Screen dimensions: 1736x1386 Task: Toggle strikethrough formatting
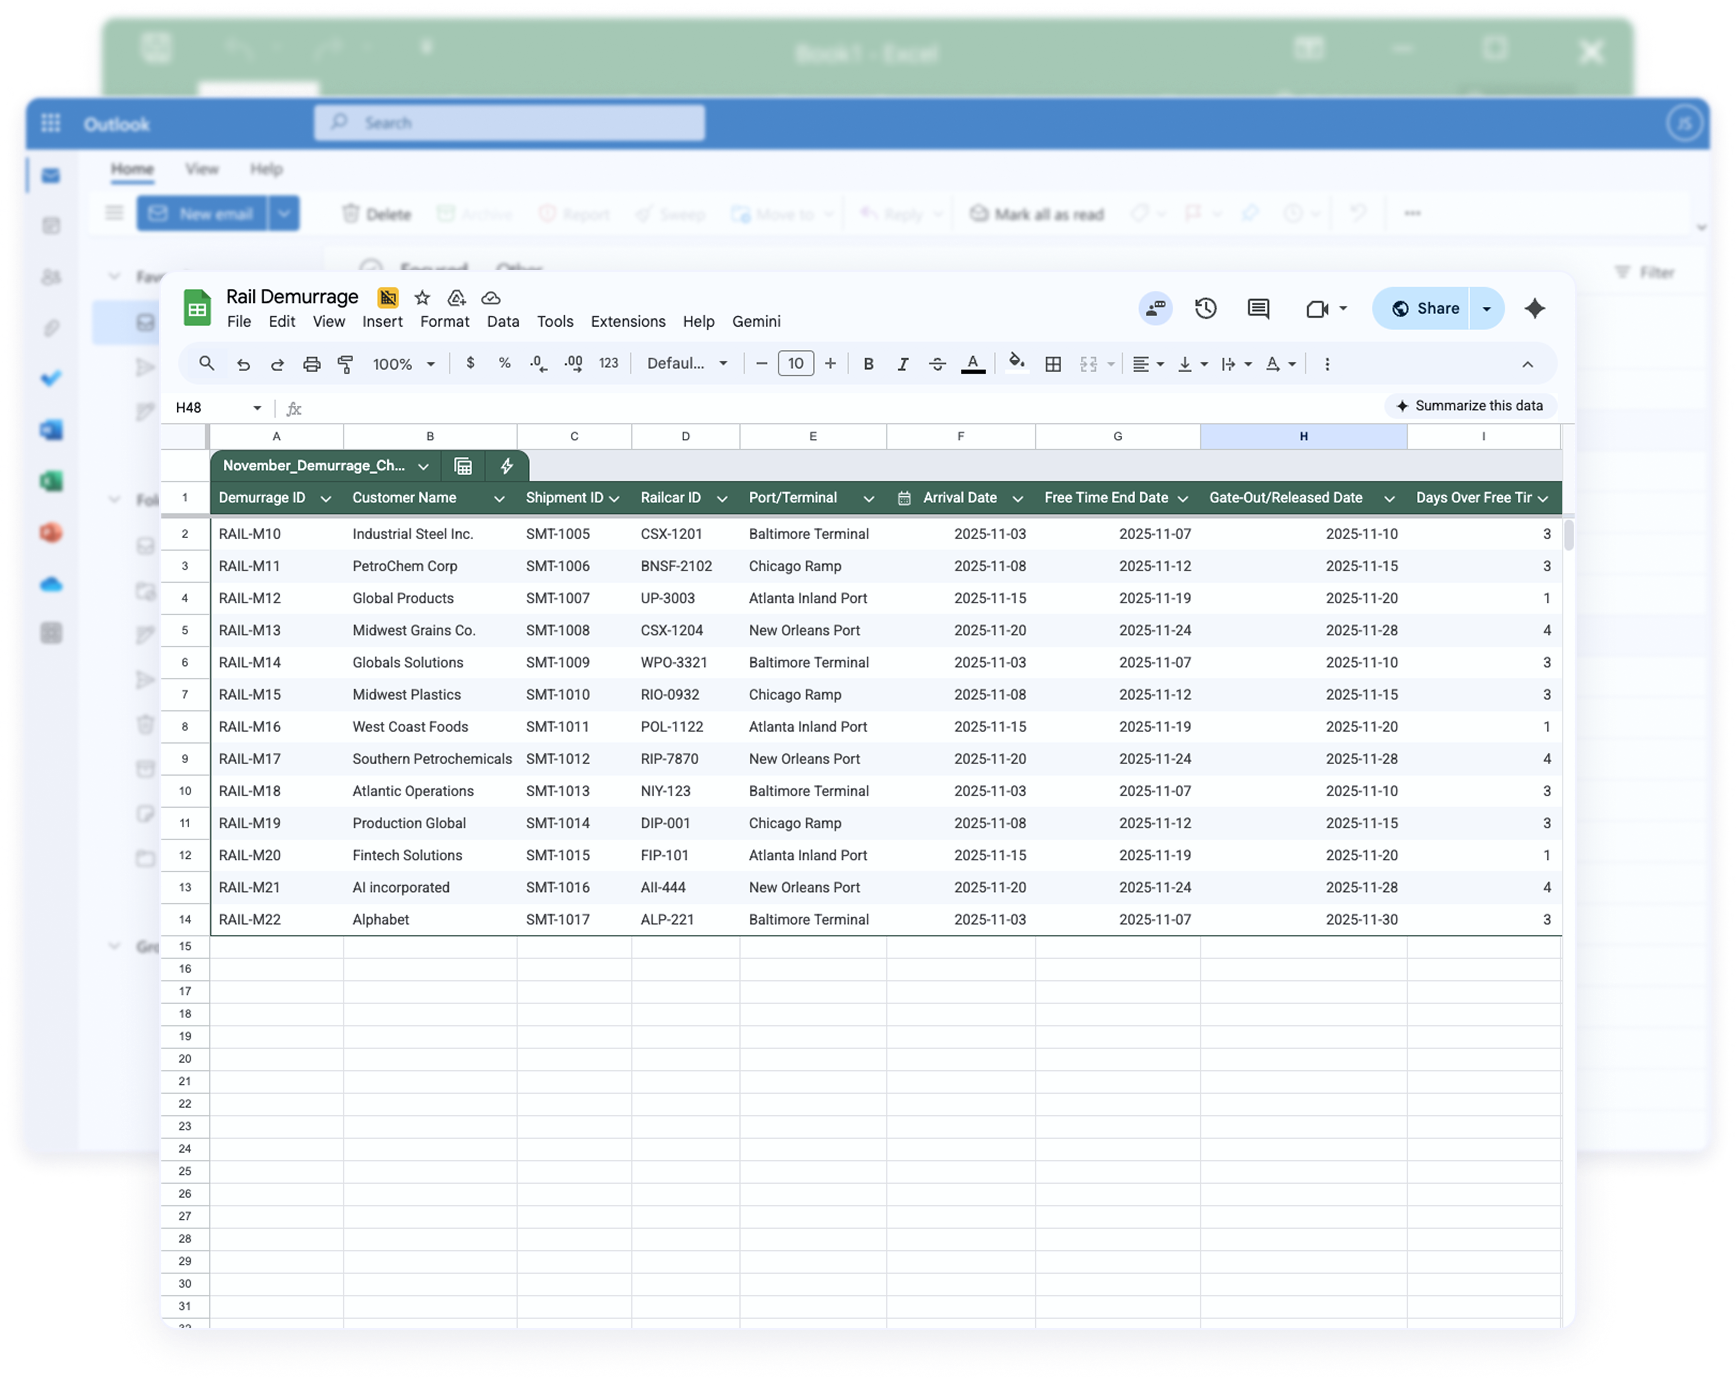pyautogui.click(x=937, y=363)
